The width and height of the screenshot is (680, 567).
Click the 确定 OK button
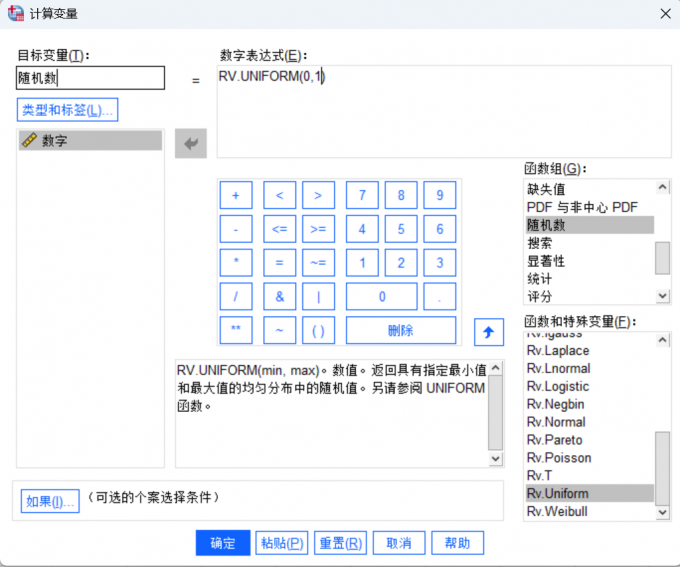click(x=223, y=543)
